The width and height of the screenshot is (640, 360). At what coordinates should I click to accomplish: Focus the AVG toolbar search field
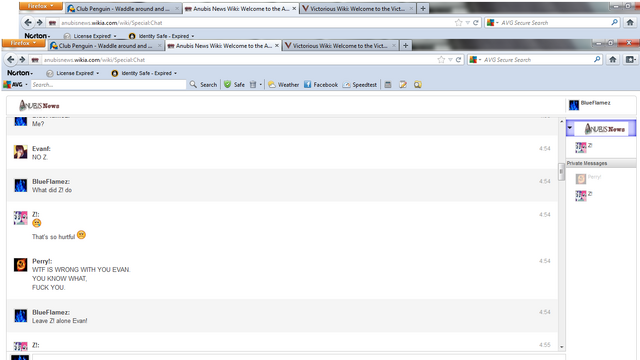108,84
